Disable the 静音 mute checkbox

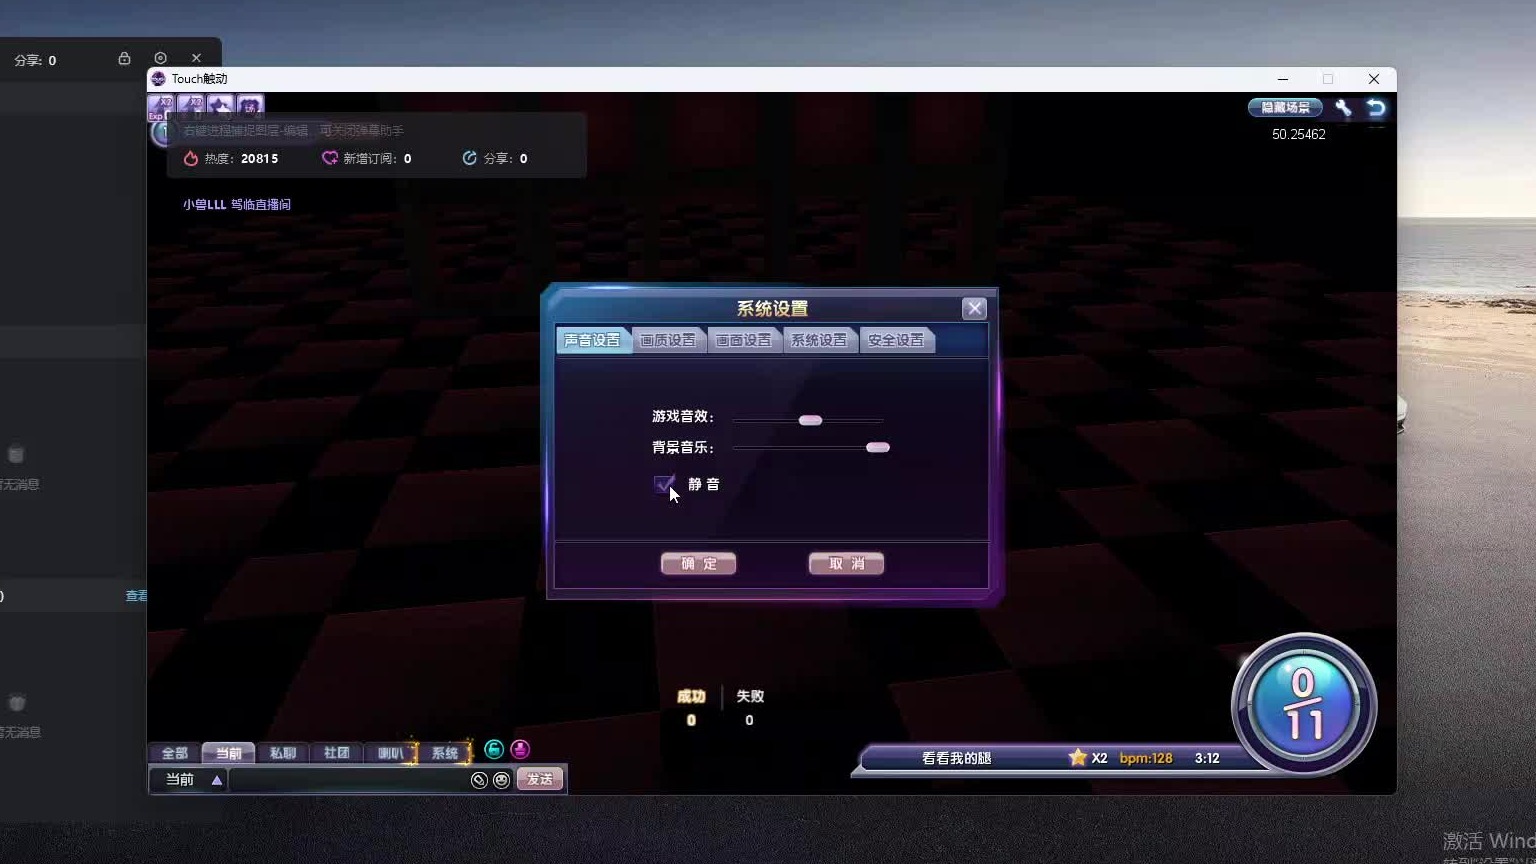[665, 484]
